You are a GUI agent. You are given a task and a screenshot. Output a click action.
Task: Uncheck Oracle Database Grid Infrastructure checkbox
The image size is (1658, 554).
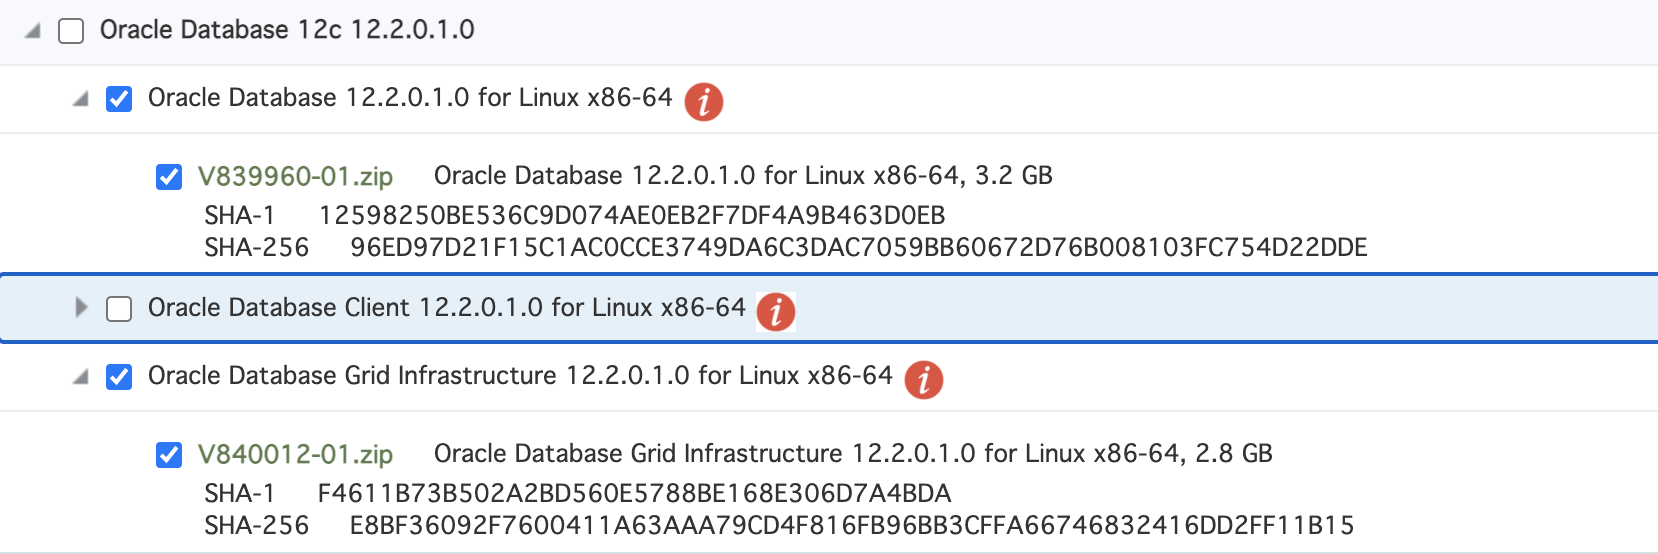(119, 377)
